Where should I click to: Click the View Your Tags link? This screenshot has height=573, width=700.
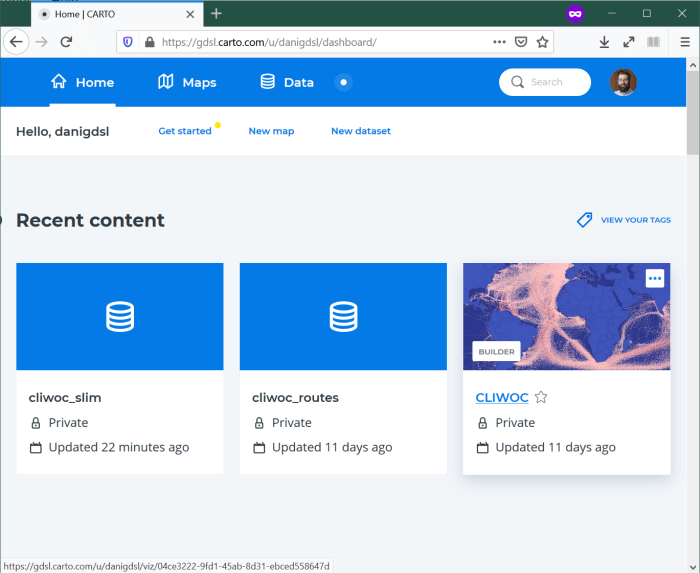636,220
